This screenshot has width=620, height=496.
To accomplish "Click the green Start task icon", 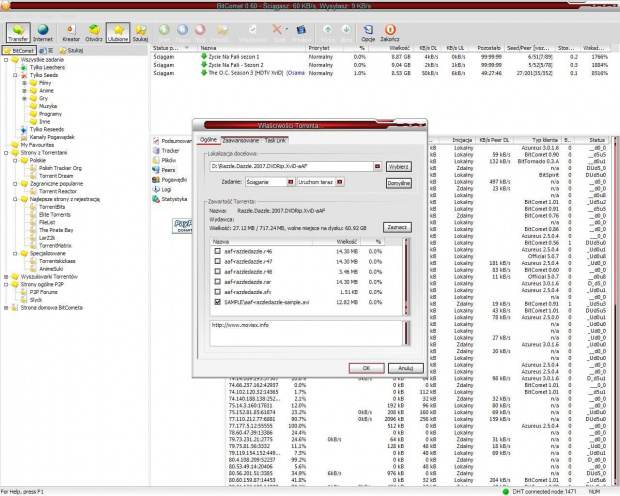I will [164, 32].
